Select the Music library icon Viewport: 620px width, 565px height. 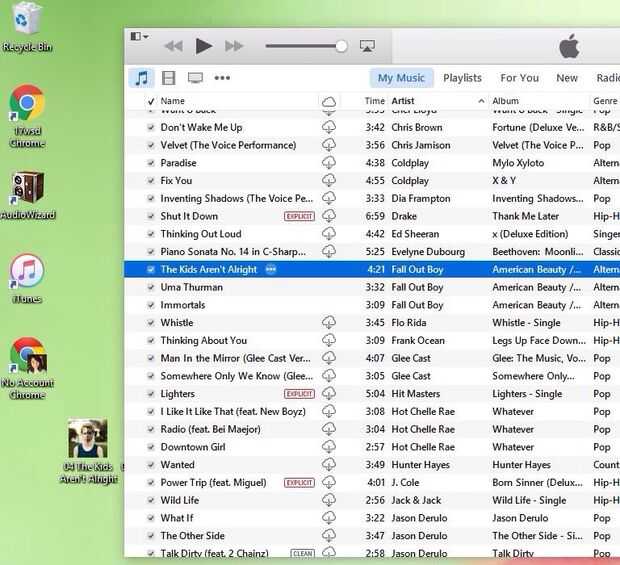pos(142,78)
